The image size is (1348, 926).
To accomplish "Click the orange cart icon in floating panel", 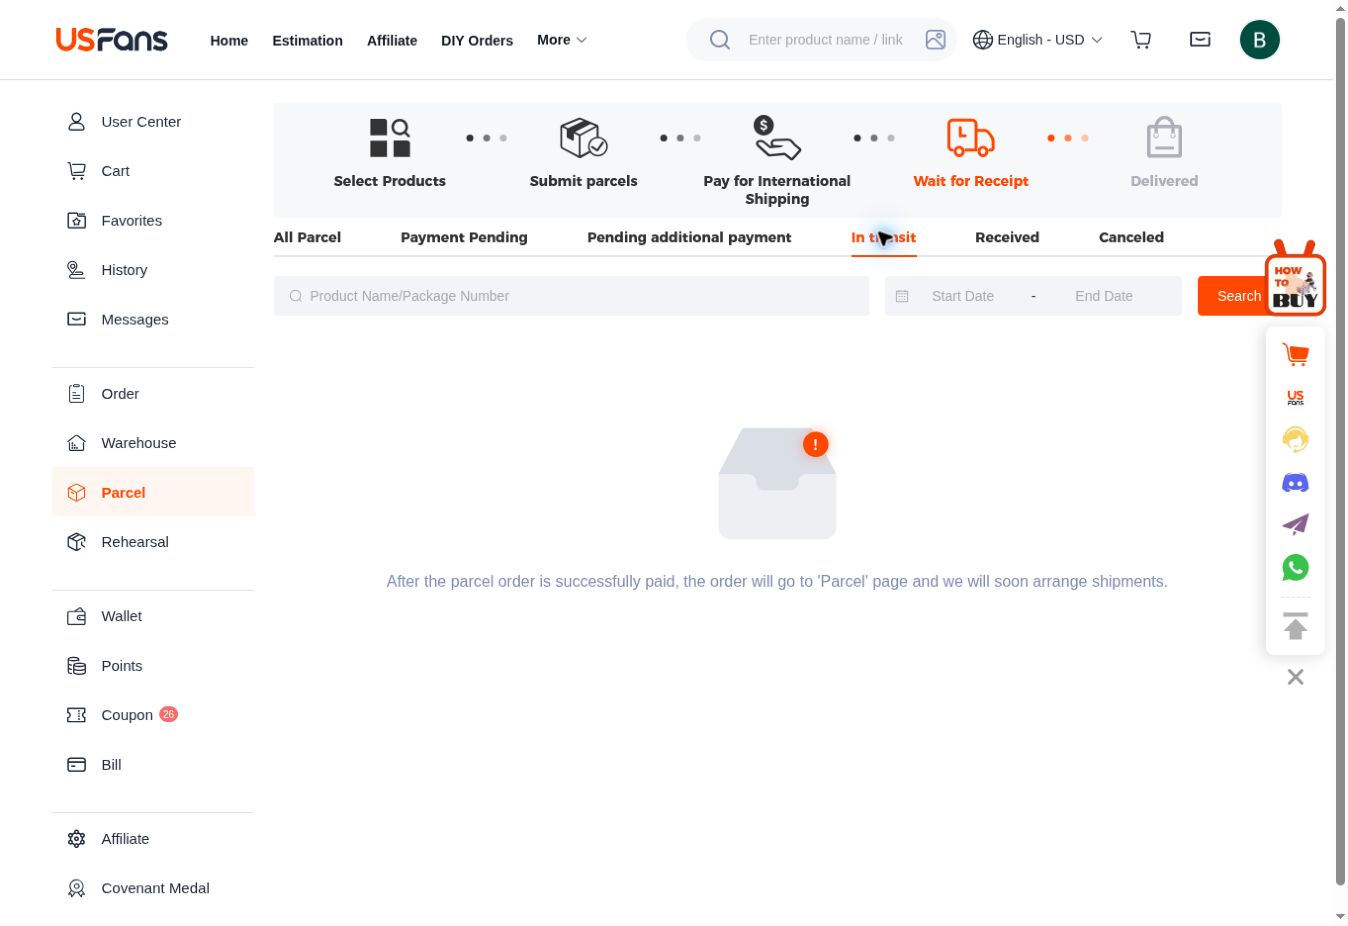I will pos(1295,354).
